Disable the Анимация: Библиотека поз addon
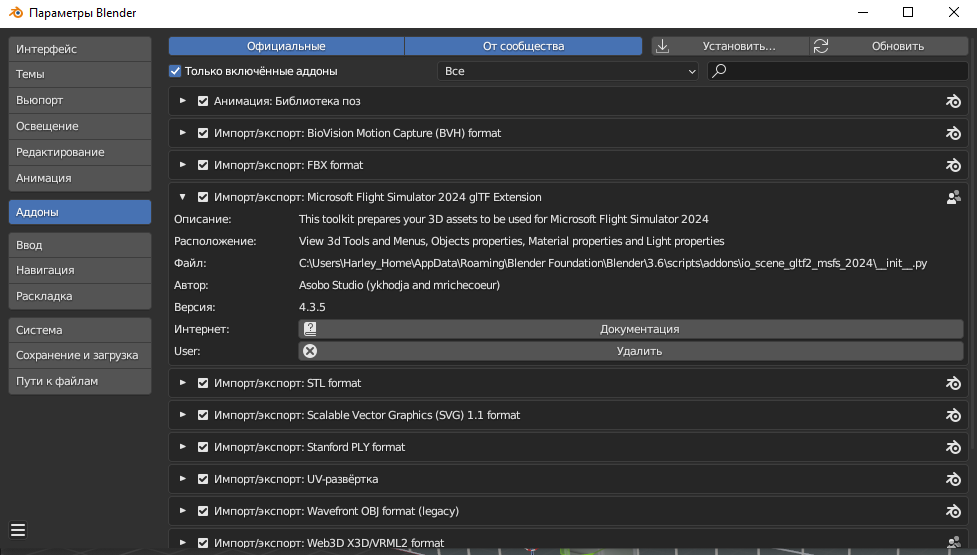This screenshot has width=977, height=555. [203, 101]
